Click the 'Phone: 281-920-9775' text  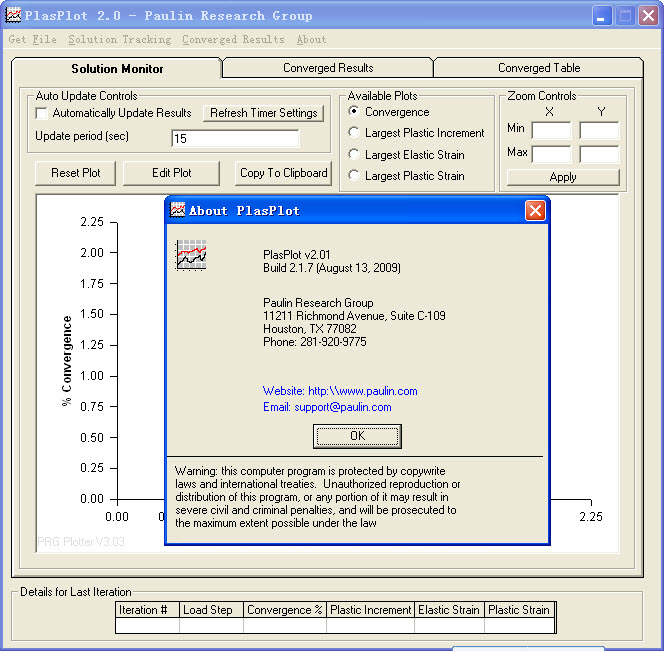click(315, 342)
